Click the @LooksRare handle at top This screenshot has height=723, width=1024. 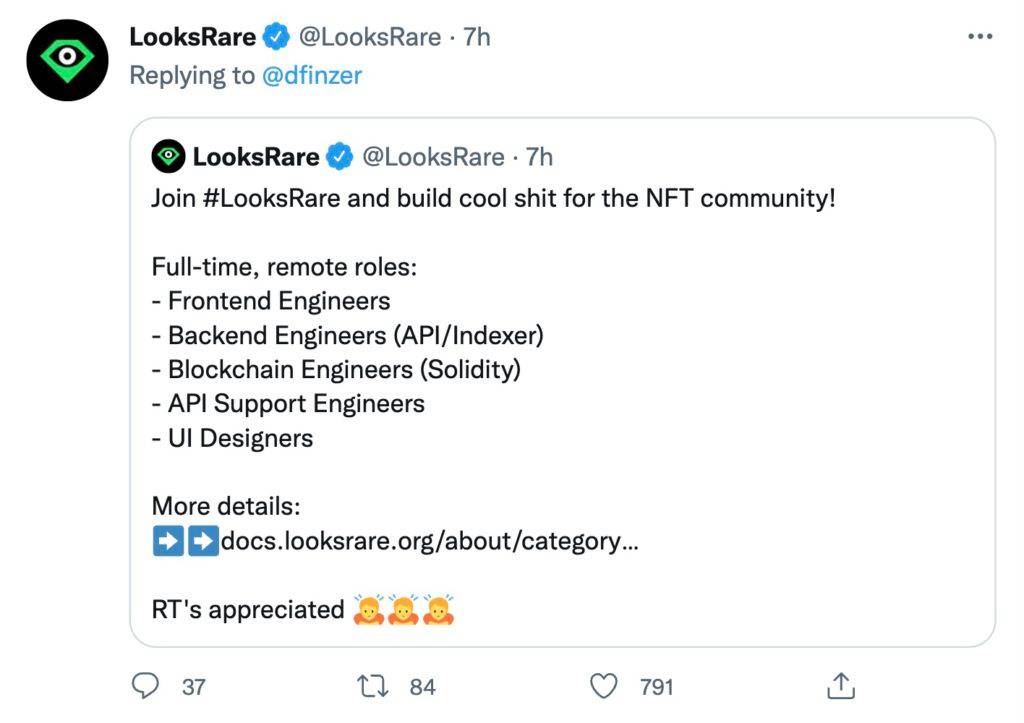coord(370,37)
